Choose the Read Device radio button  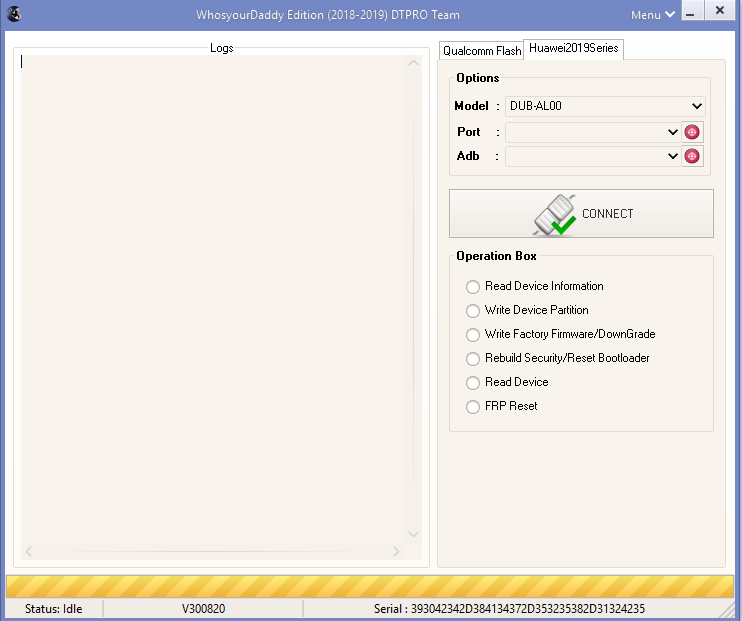tap(507, 382)
